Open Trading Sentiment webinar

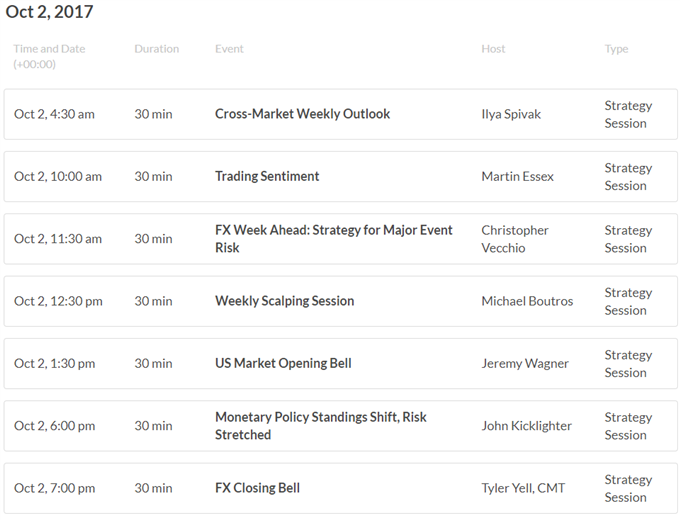267,177
